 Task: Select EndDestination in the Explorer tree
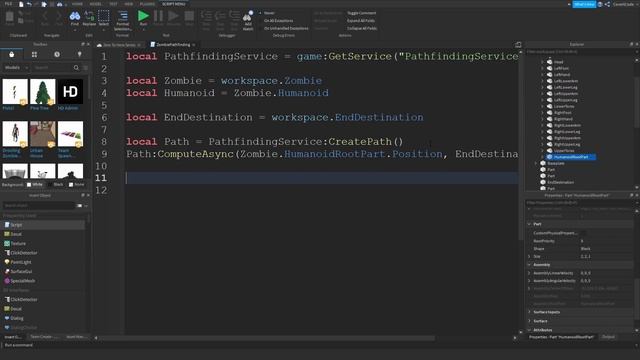point(560,182)
